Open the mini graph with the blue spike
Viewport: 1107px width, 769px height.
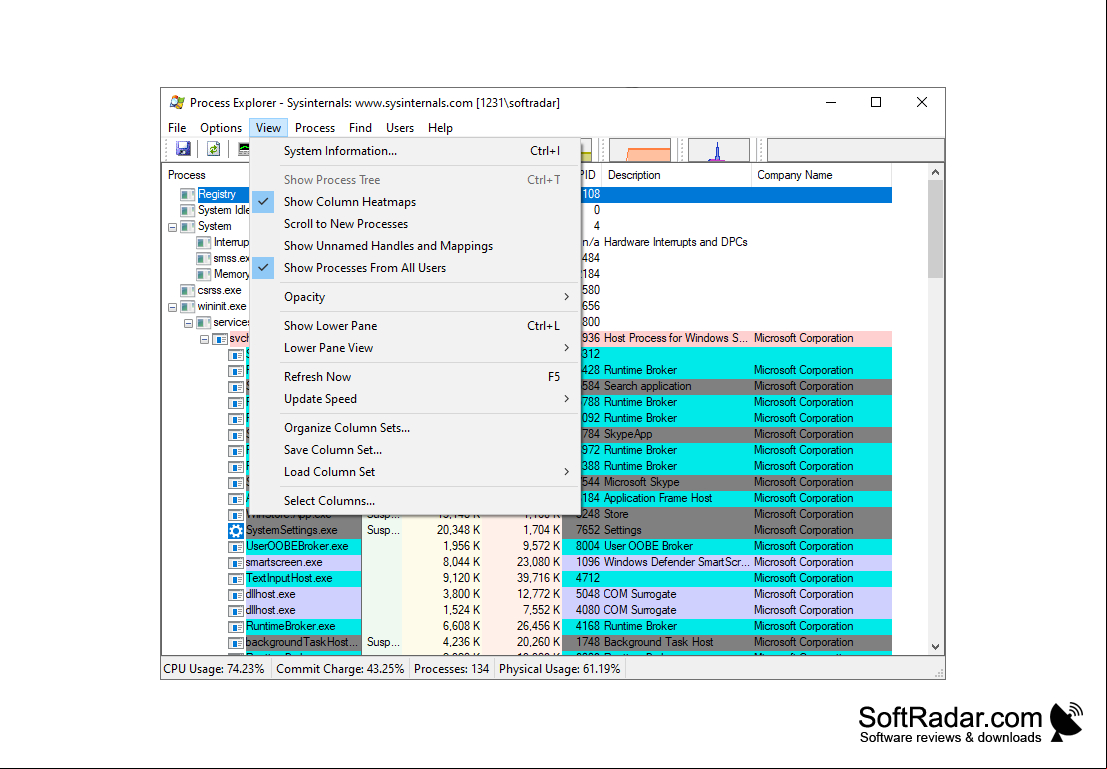719,150
